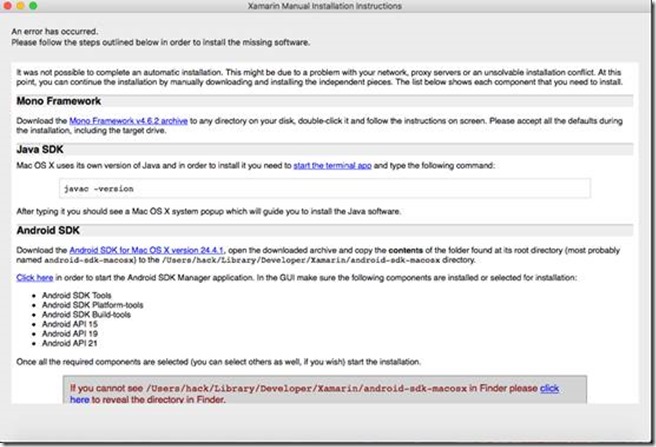The height and width of the screenshot is (447, 656).
Task: Select the Android API 21 list item
Action: (x=69, y=344)
